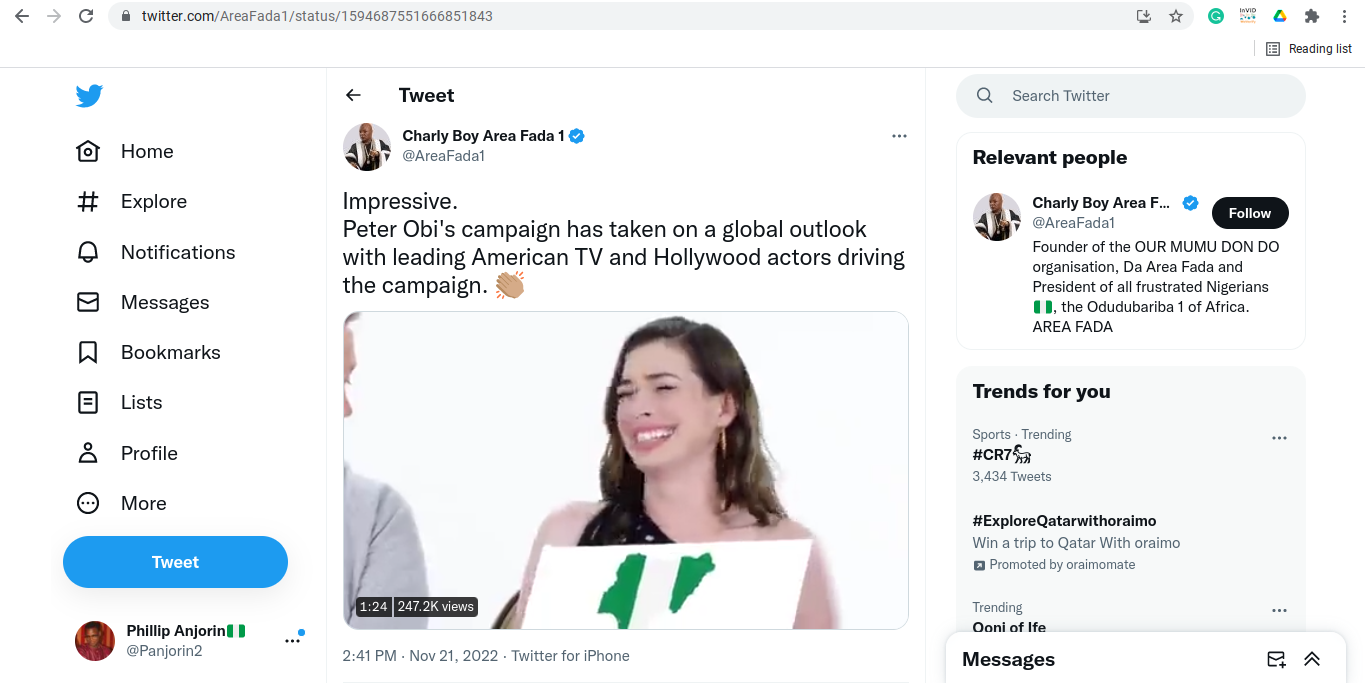Click the Twitter bird logo

[x=89, y=96]
